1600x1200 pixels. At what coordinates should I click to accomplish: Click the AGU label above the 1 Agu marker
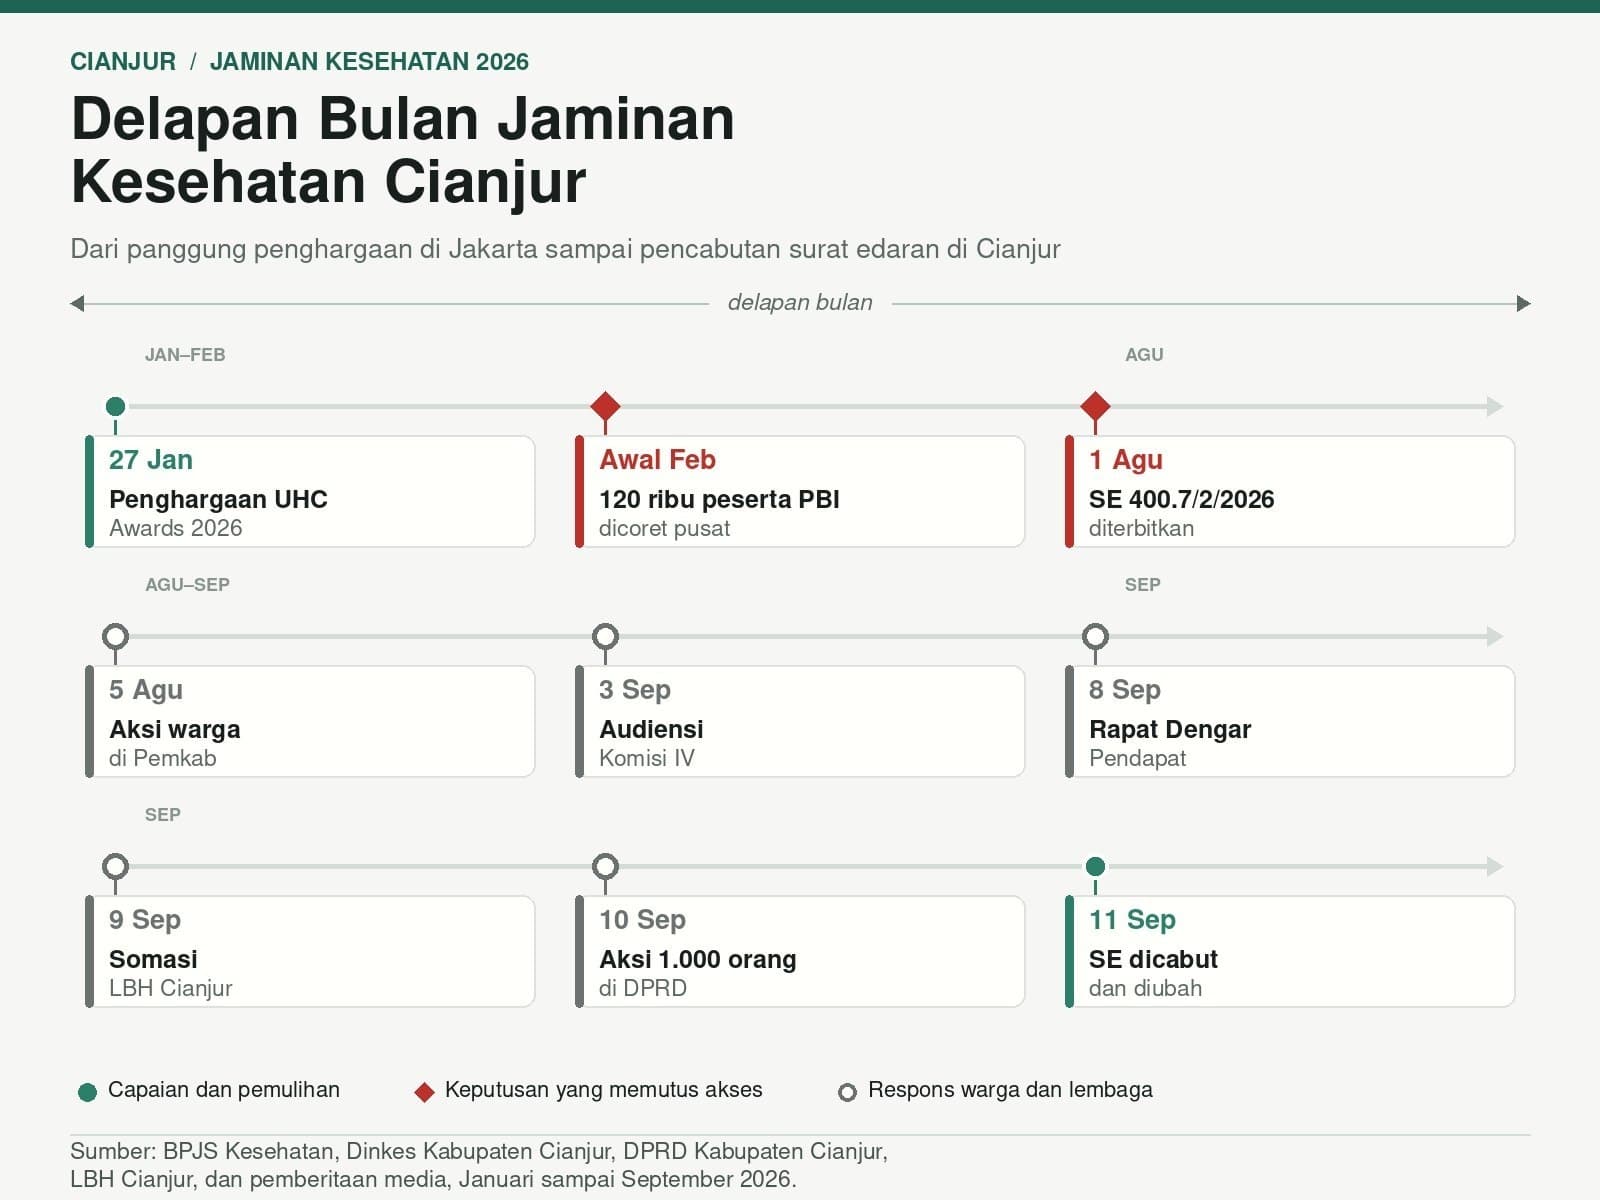pyautogui.click(x=1144, y=355)
